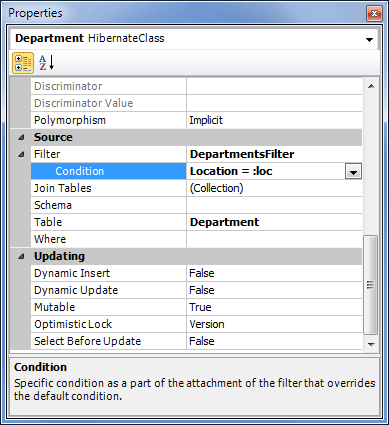The image size is (389, 425).
Task: Click the empty Discriminator value field
Action: click(x=274, y=86)
